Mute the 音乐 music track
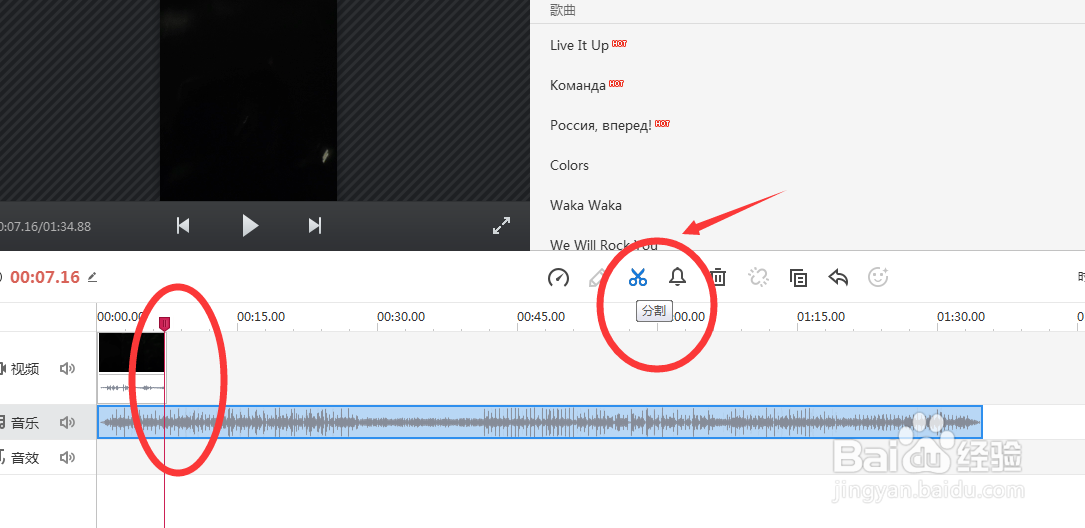The height and width of the screenshot is (528, 1085). click(x=67, y=422)
